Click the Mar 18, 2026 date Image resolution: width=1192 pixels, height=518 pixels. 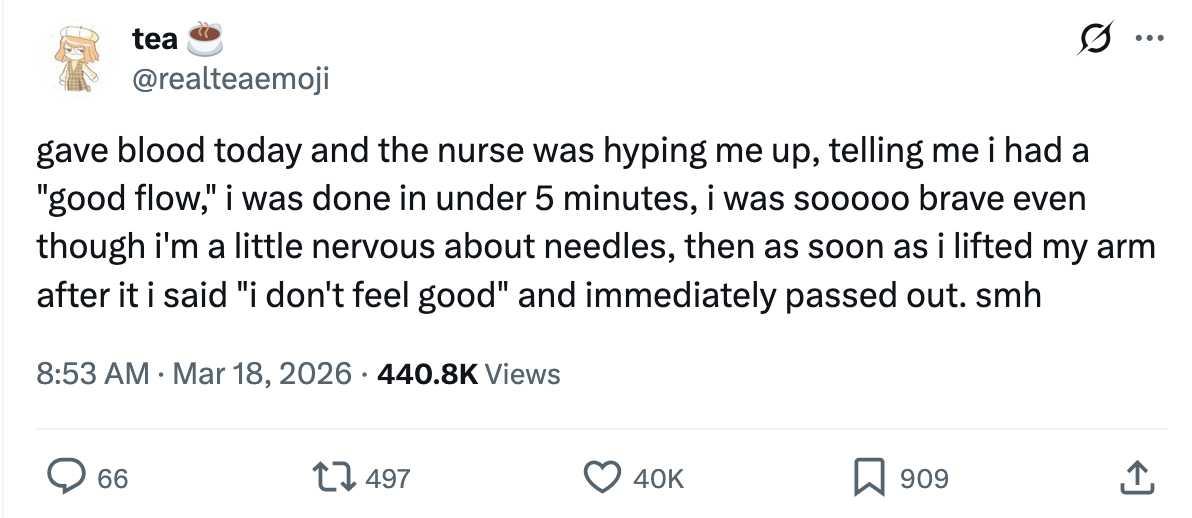262,374
